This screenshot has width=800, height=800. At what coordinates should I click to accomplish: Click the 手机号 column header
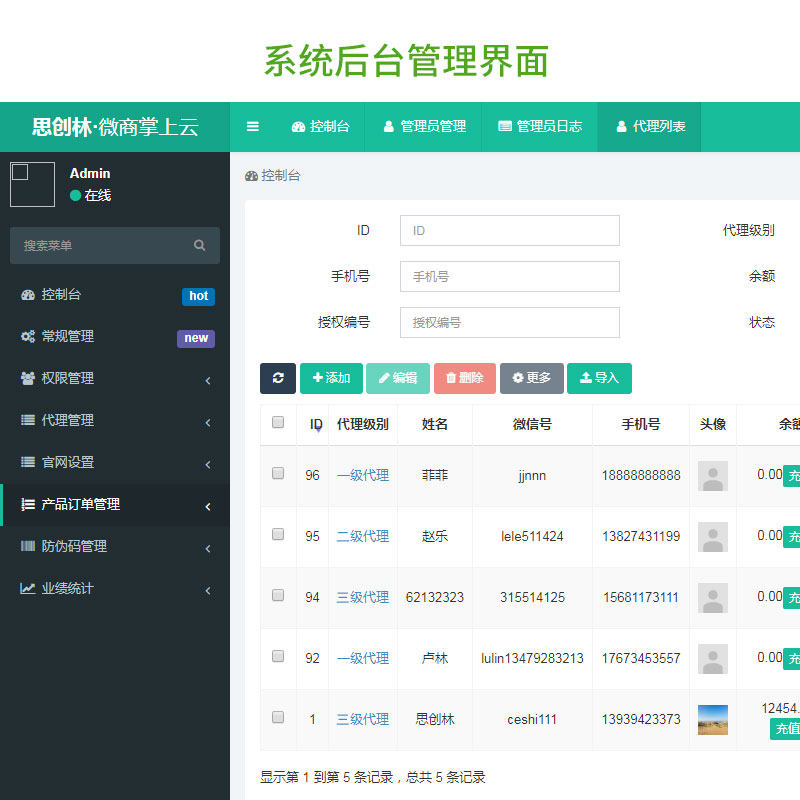point(641,424)
